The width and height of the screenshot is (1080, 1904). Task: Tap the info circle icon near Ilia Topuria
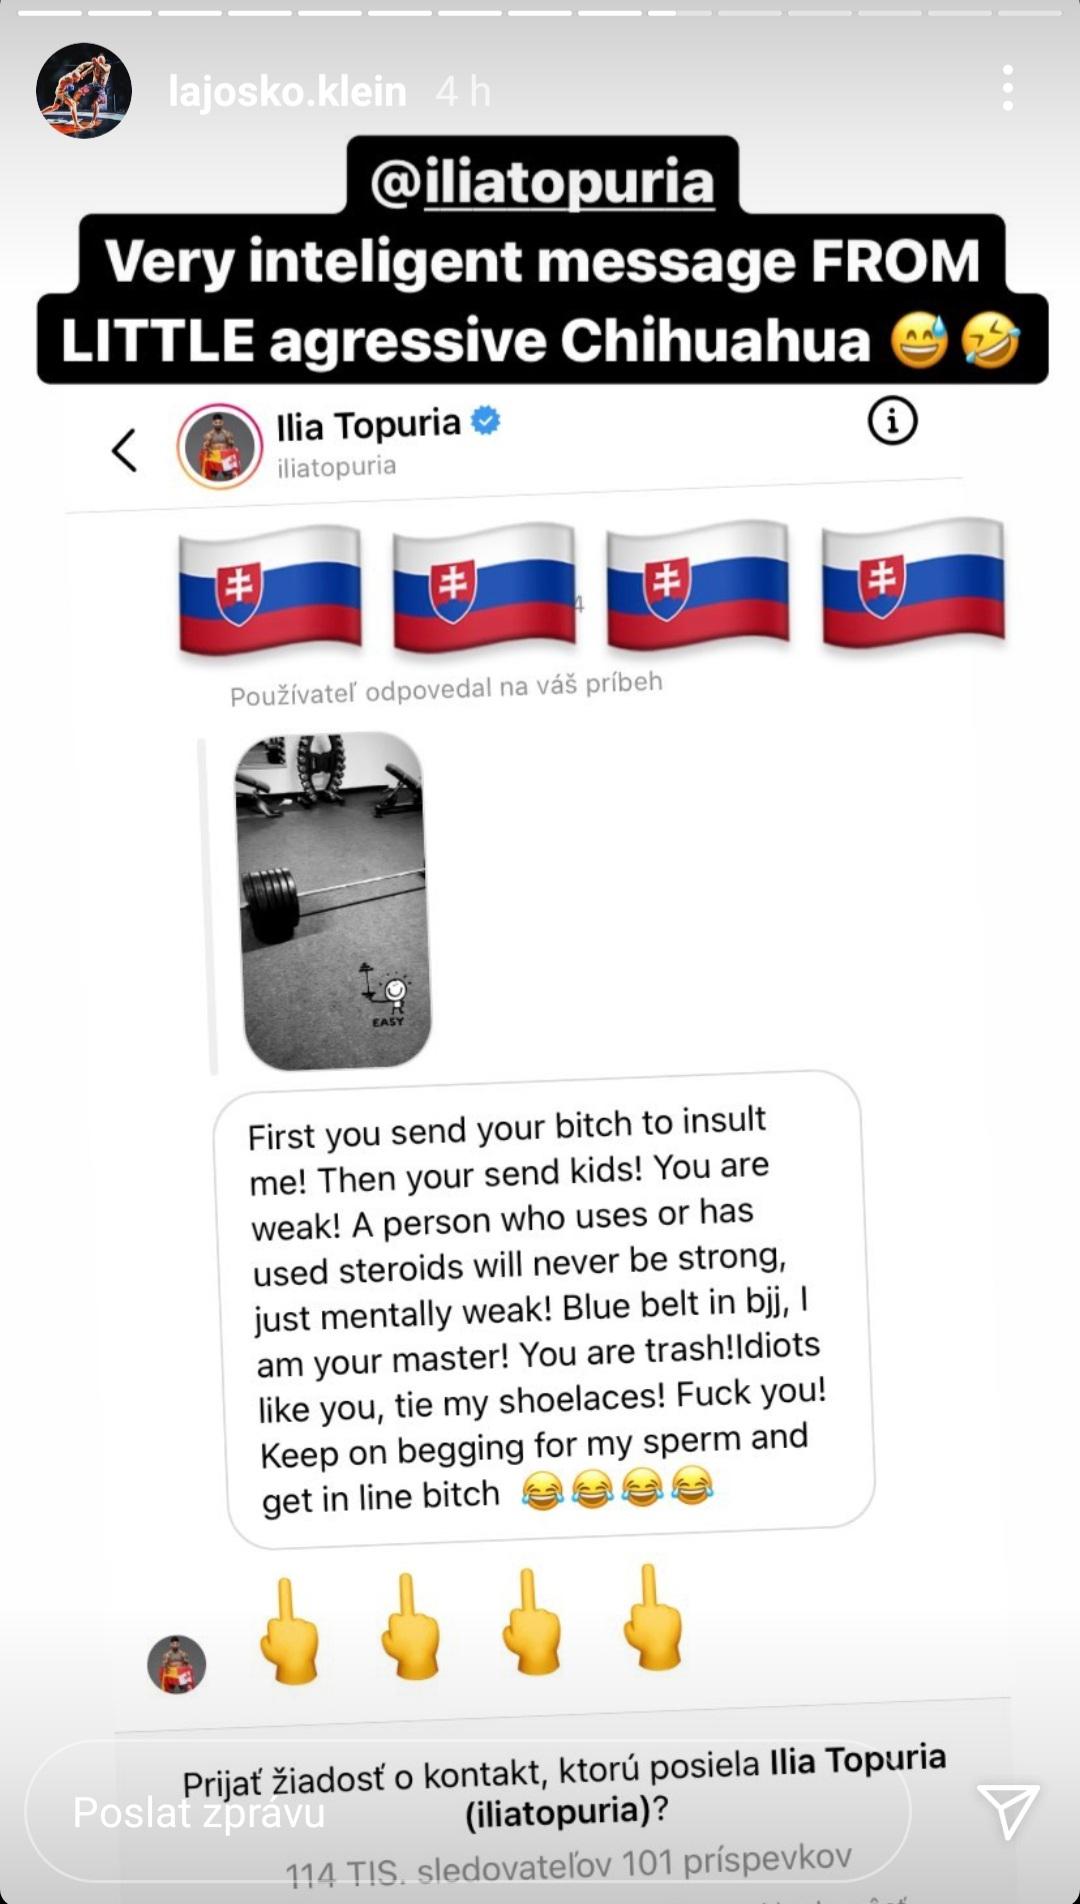892,421
